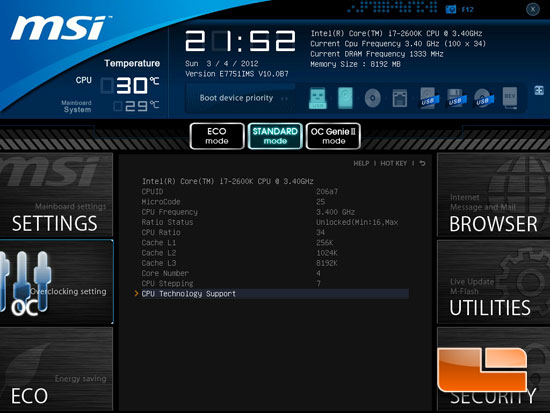Click the F12 screenshot camera icon

tap(451, 9)
